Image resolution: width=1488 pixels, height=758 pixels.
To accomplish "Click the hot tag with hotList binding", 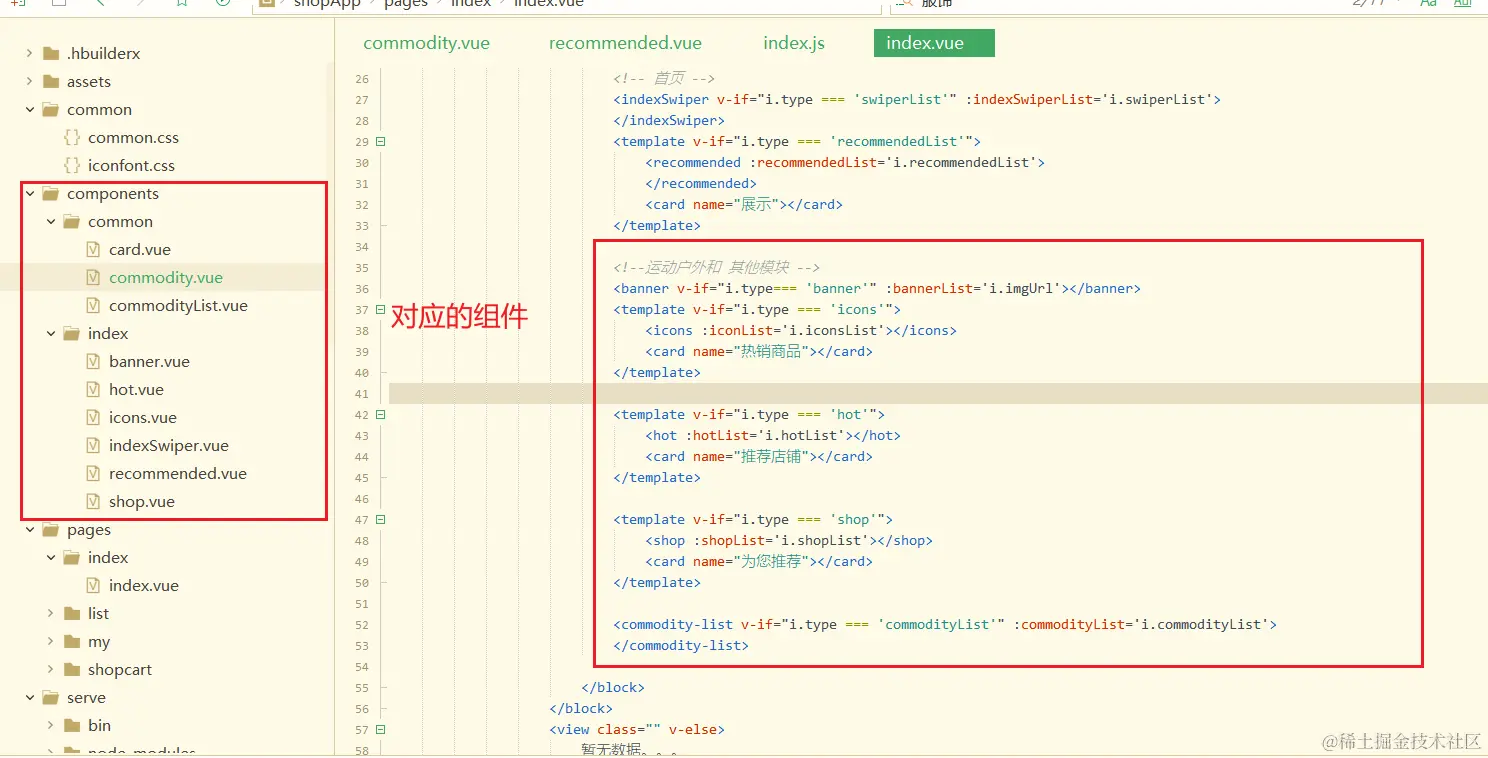I will tap(773, 436).
